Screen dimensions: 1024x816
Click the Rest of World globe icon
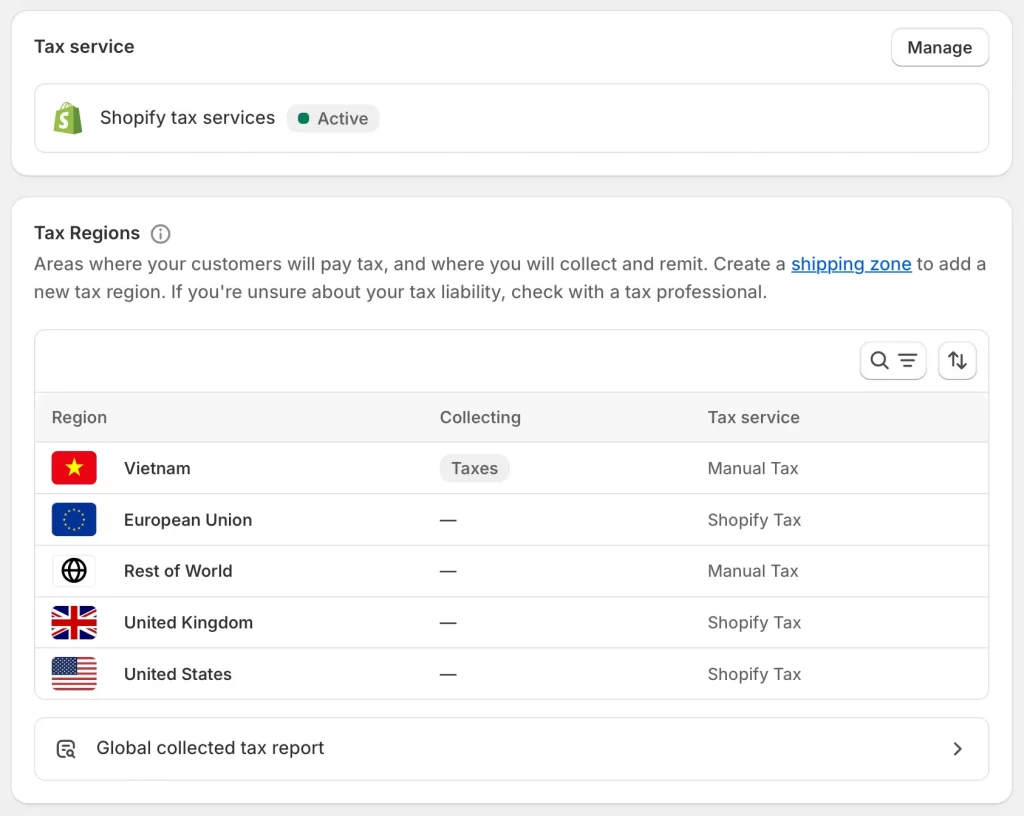tap(74, 571)
